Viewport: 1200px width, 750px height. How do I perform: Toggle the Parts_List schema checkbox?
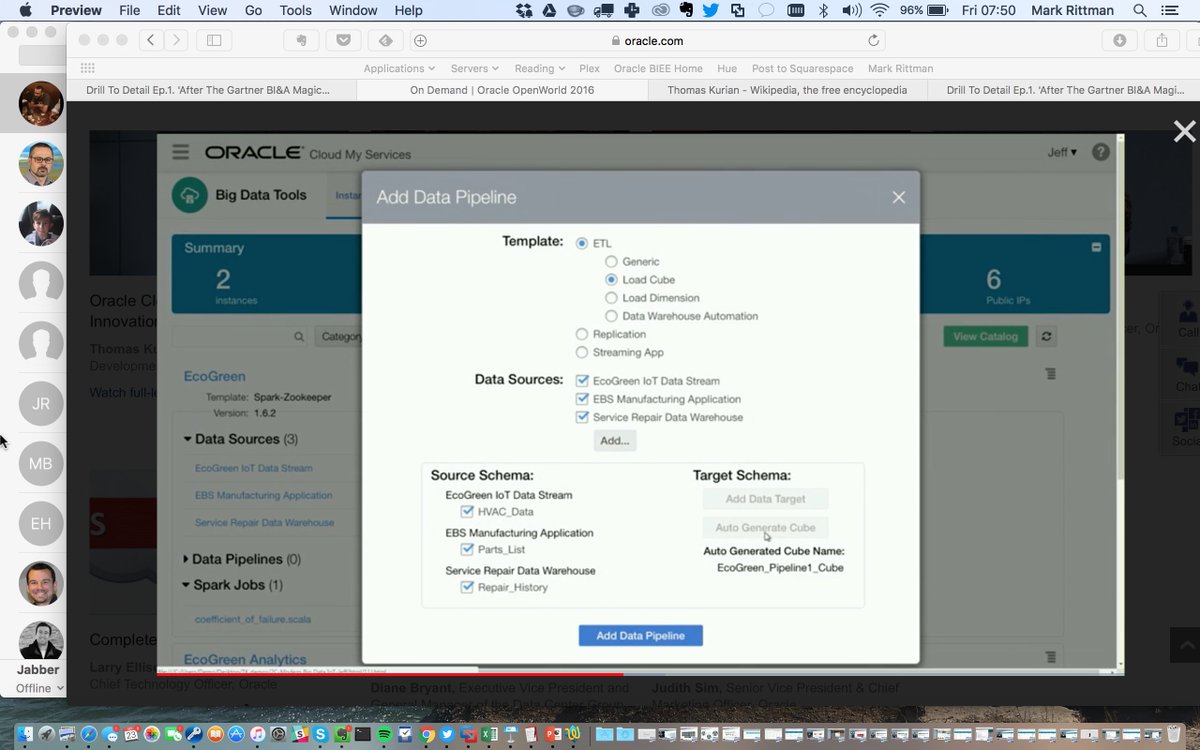467,549
